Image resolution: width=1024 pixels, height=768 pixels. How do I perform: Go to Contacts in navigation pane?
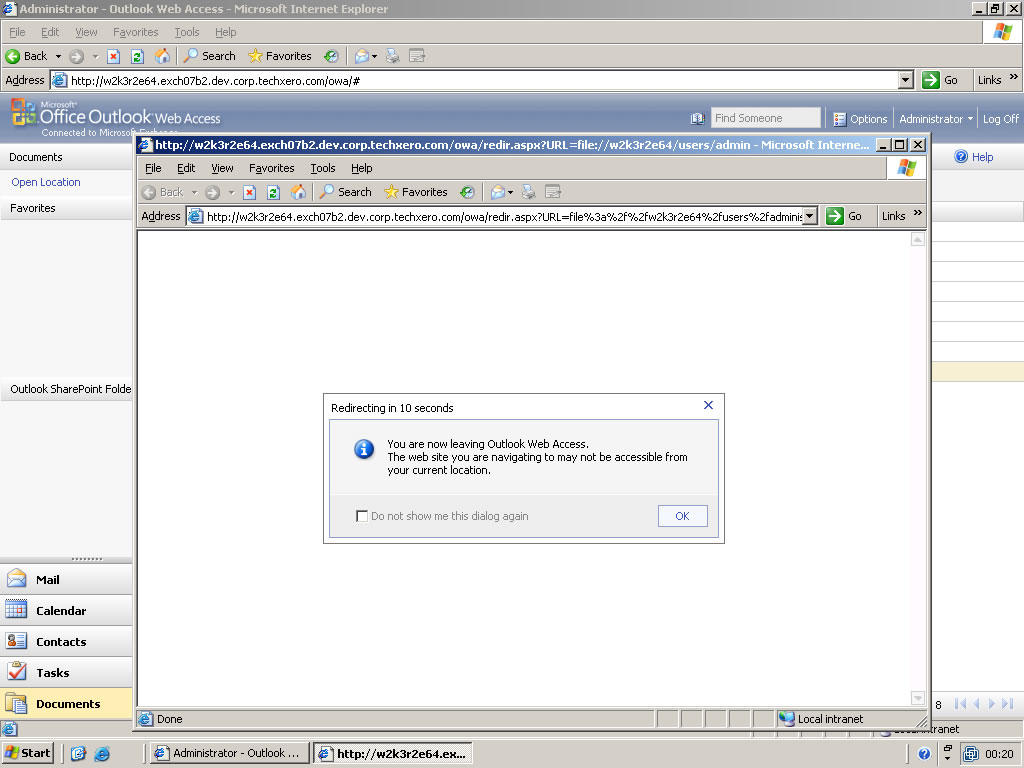point(60,642)
